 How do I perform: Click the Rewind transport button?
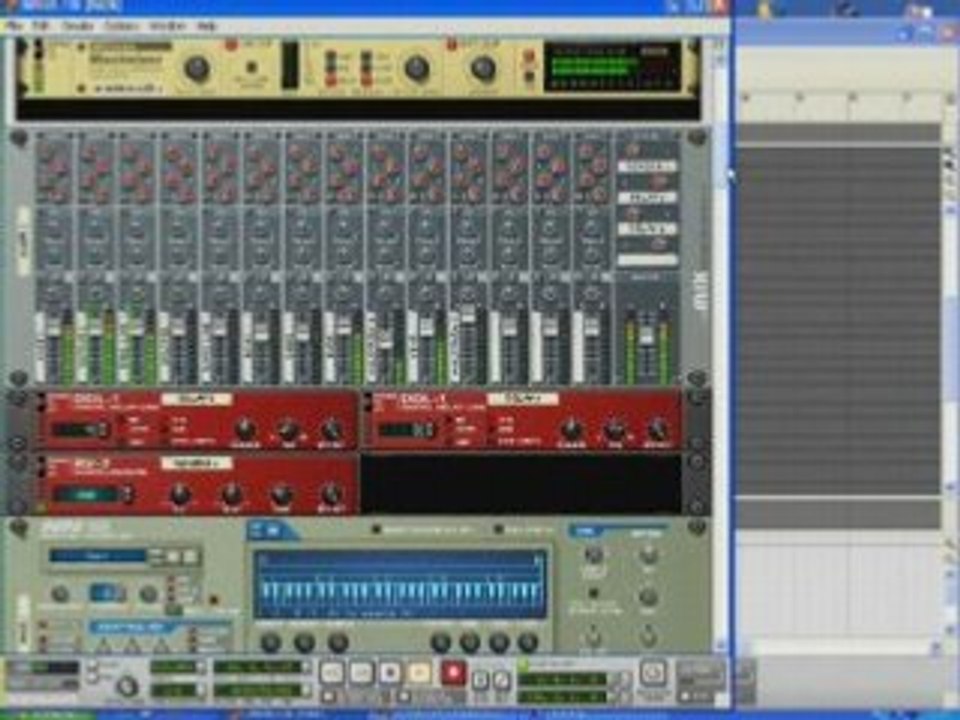tap(332, 673)
